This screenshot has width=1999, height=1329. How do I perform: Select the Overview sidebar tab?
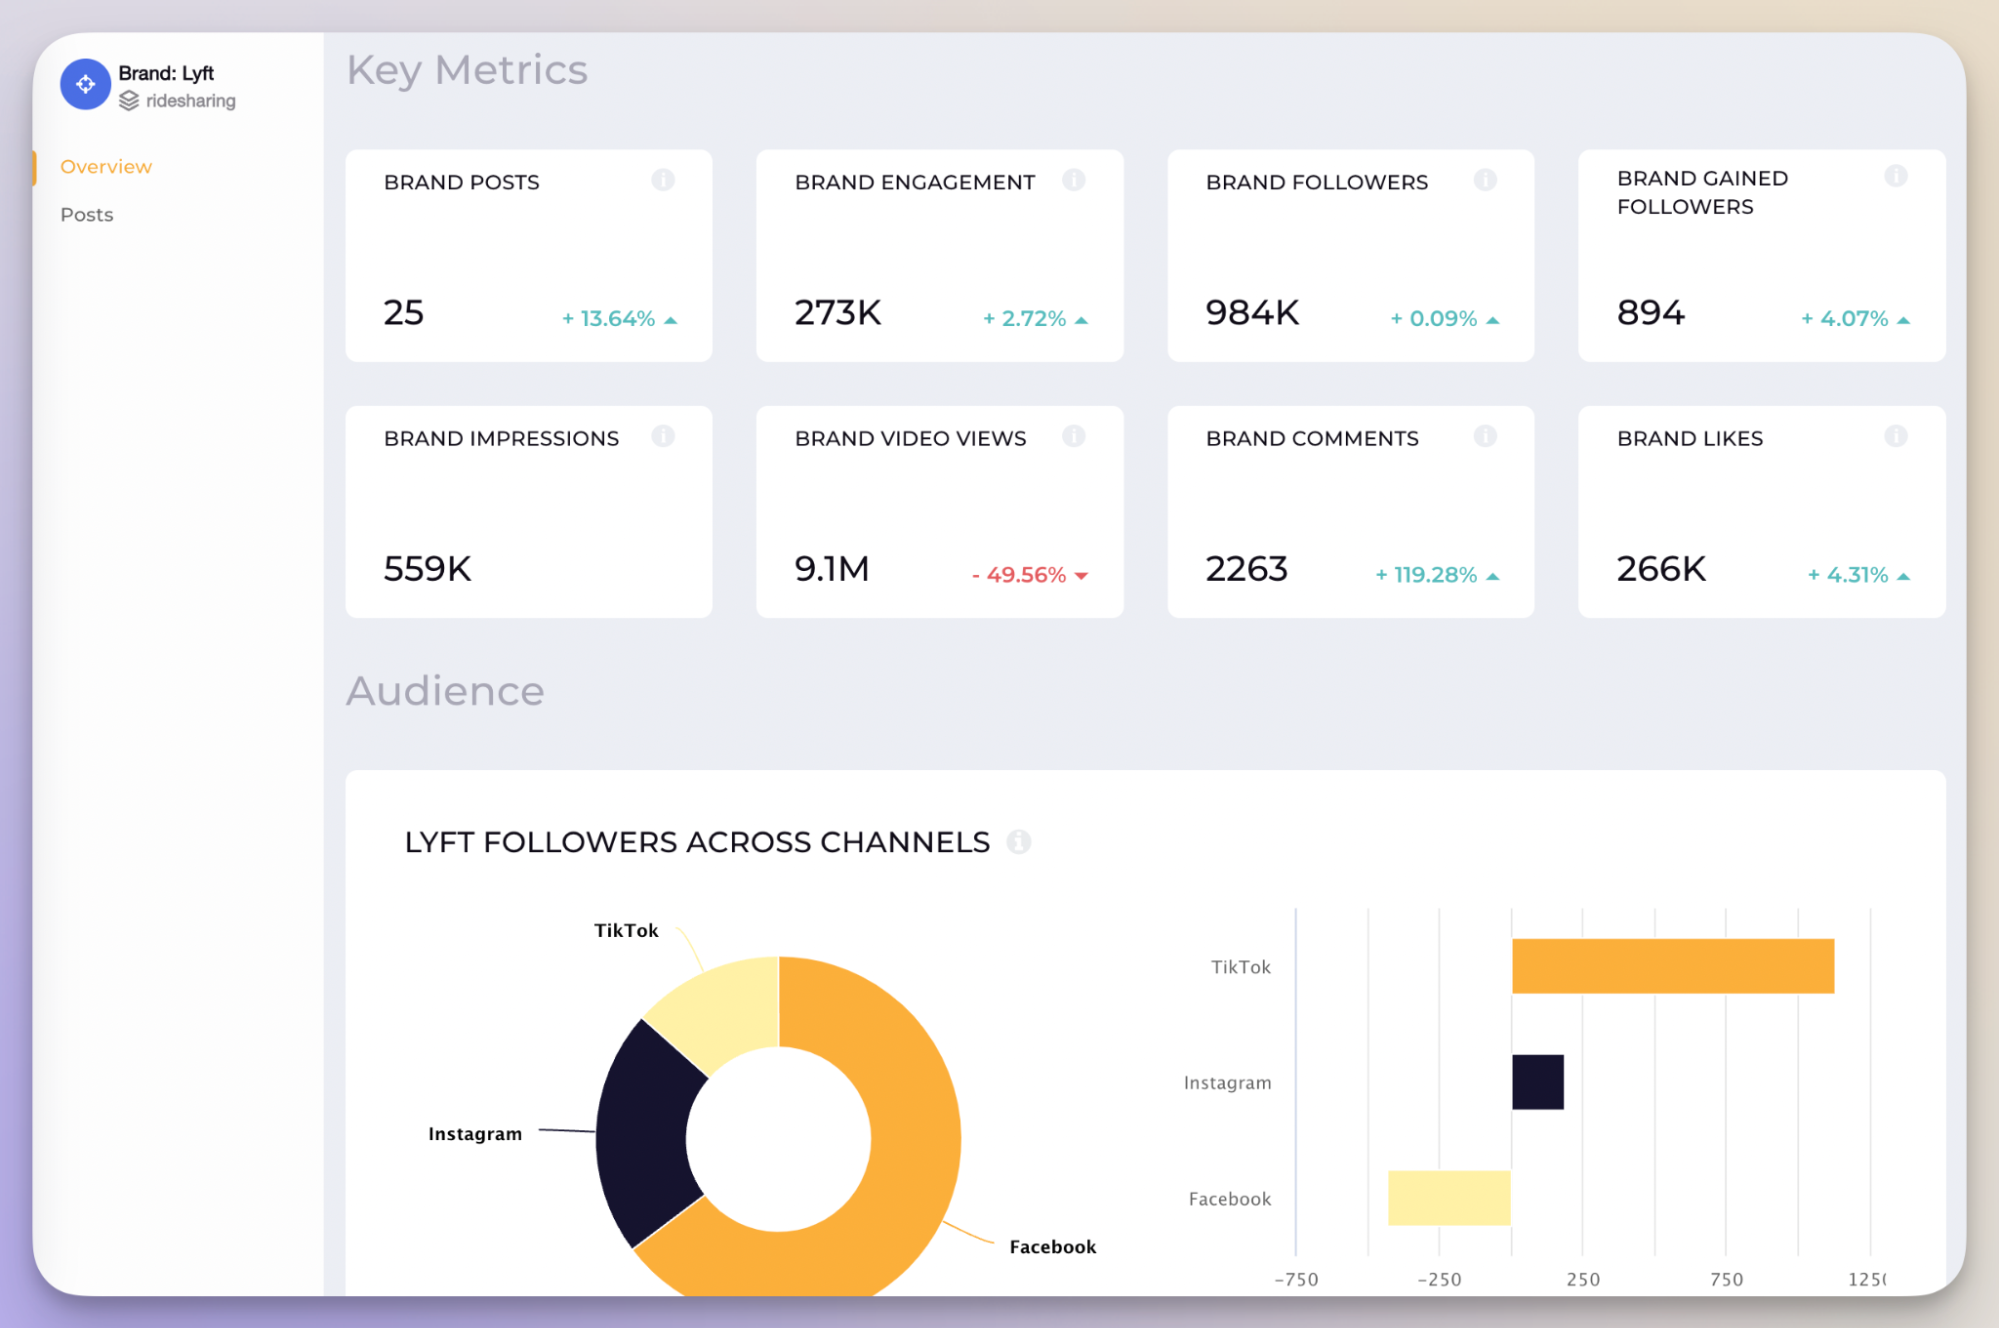pyautogui.click(x=106, y=166)
